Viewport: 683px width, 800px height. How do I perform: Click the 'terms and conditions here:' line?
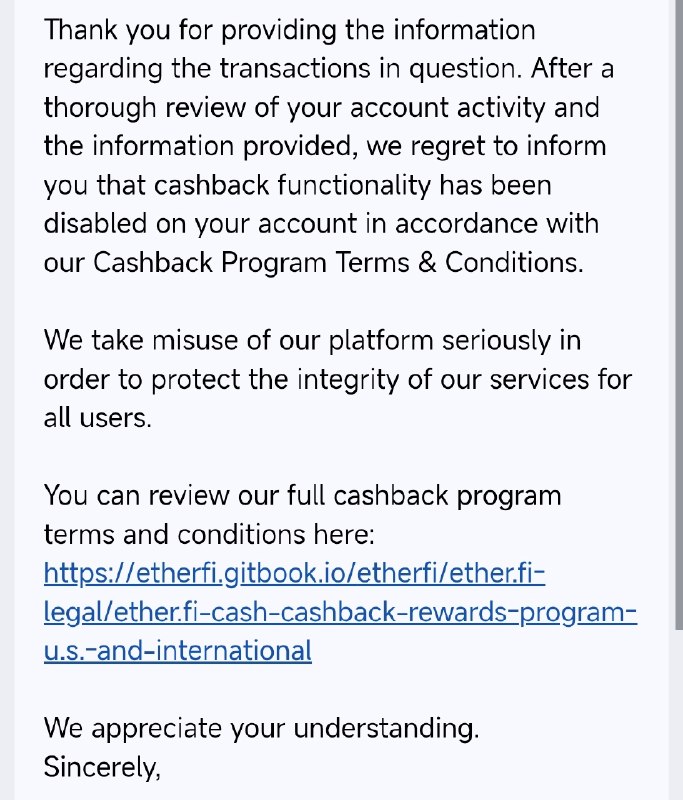click(x=209, y=535)
